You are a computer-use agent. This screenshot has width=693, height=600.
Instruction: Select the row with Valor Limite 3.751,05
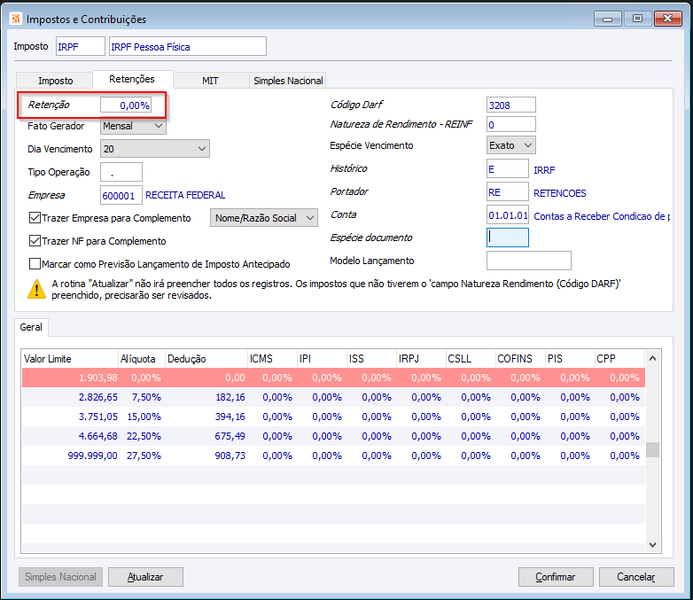(x=333, y=417)
